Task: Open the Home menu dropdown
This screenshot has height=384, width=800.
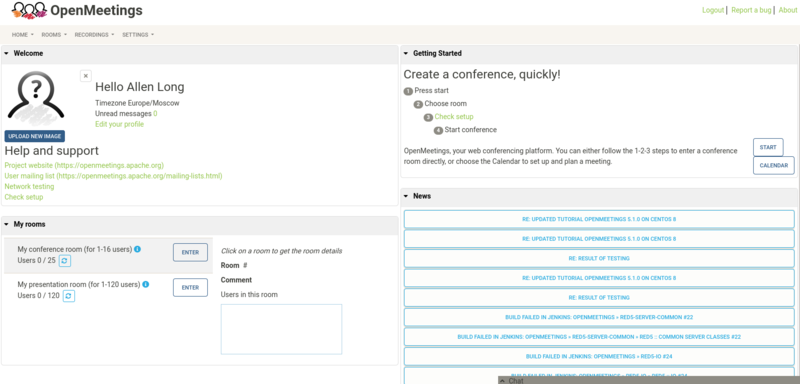Action: coord(23,35)
